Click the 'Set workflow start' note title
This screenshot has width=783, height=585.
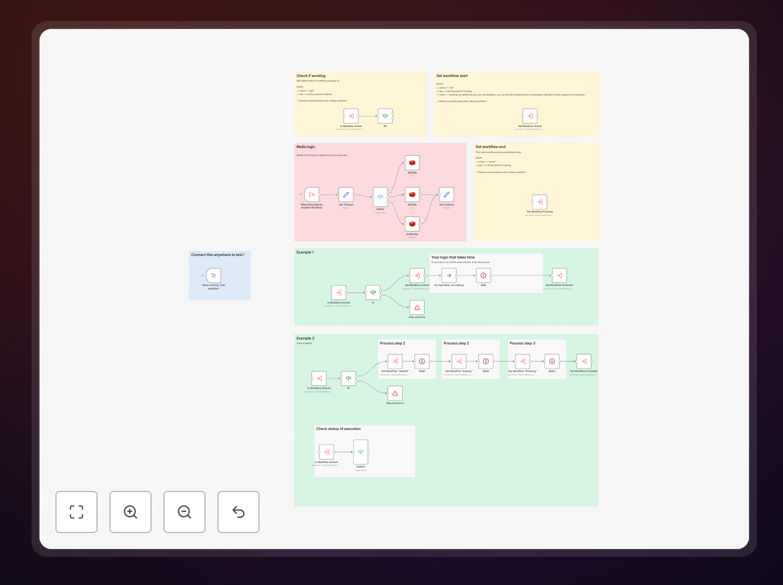[452, 76]
